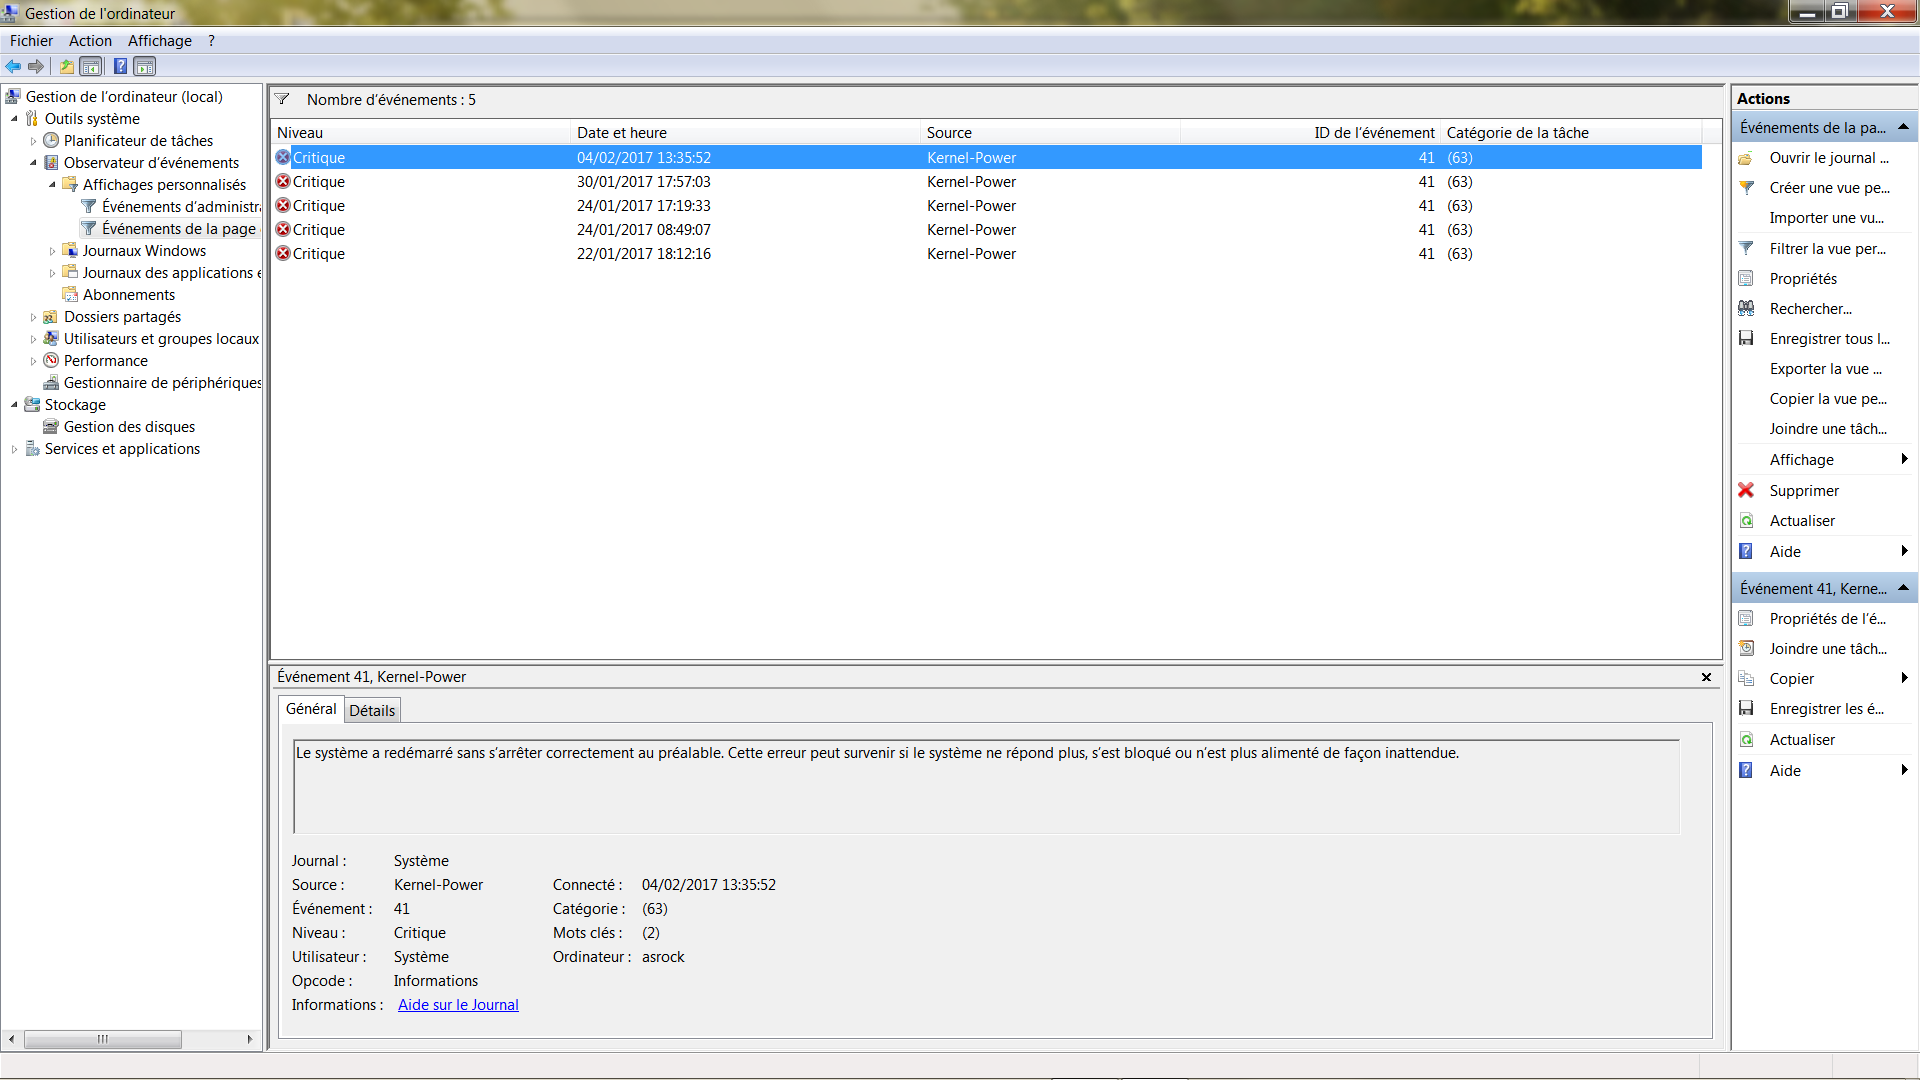Collapse the Événements de la page actions section
The image size is (1920, 1080).
pos(1903,127)
